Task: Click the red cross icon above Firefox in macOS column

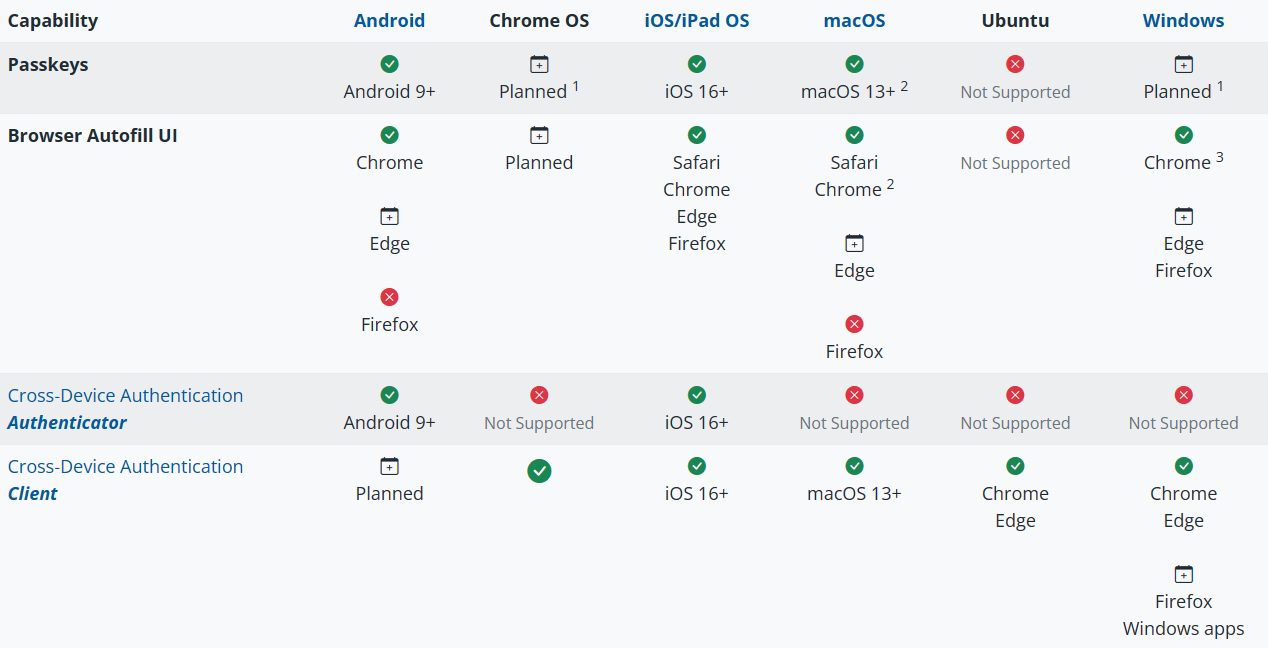Action: click(854, 324)
